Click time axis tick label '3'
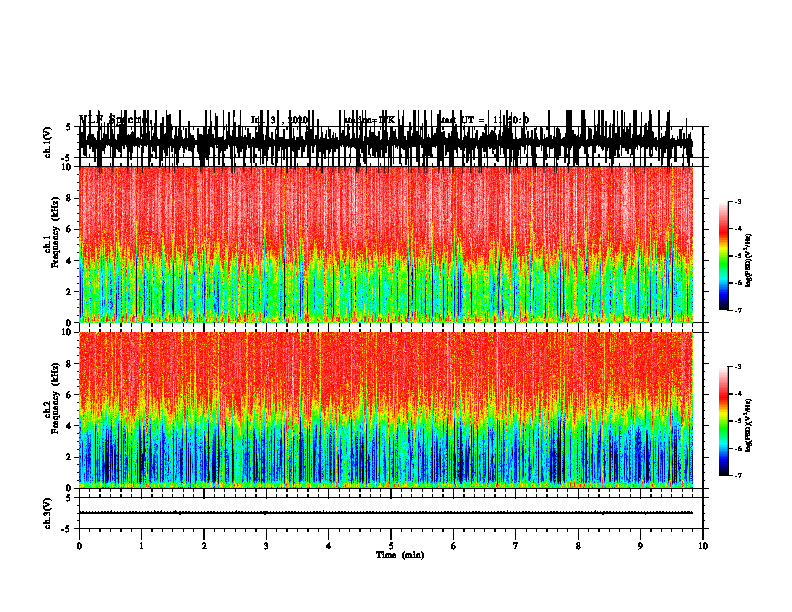Viewport: 792px width, 612px height. [x=266, y=546]
